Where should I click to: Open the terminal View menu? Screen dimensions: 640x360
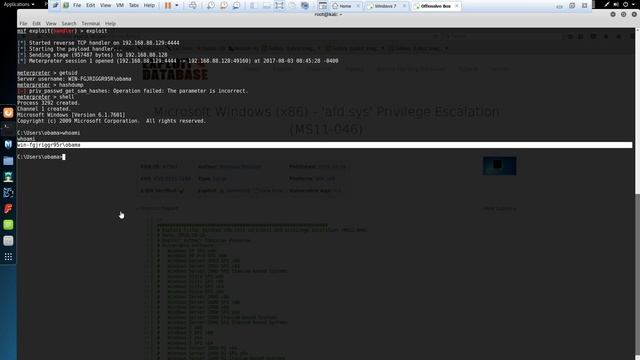pyautogui.click(x=51, y=24)
